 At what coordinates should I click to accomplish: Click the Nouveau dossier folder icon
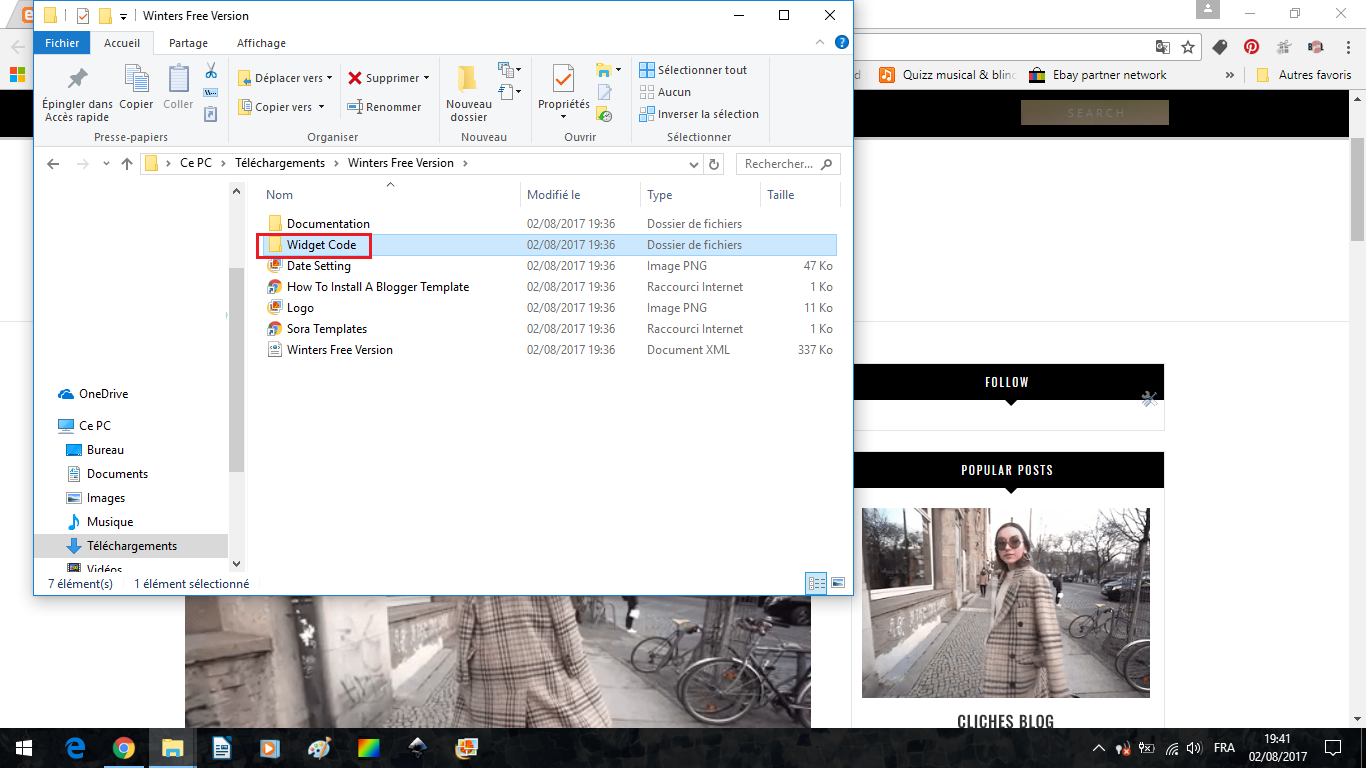468,80
